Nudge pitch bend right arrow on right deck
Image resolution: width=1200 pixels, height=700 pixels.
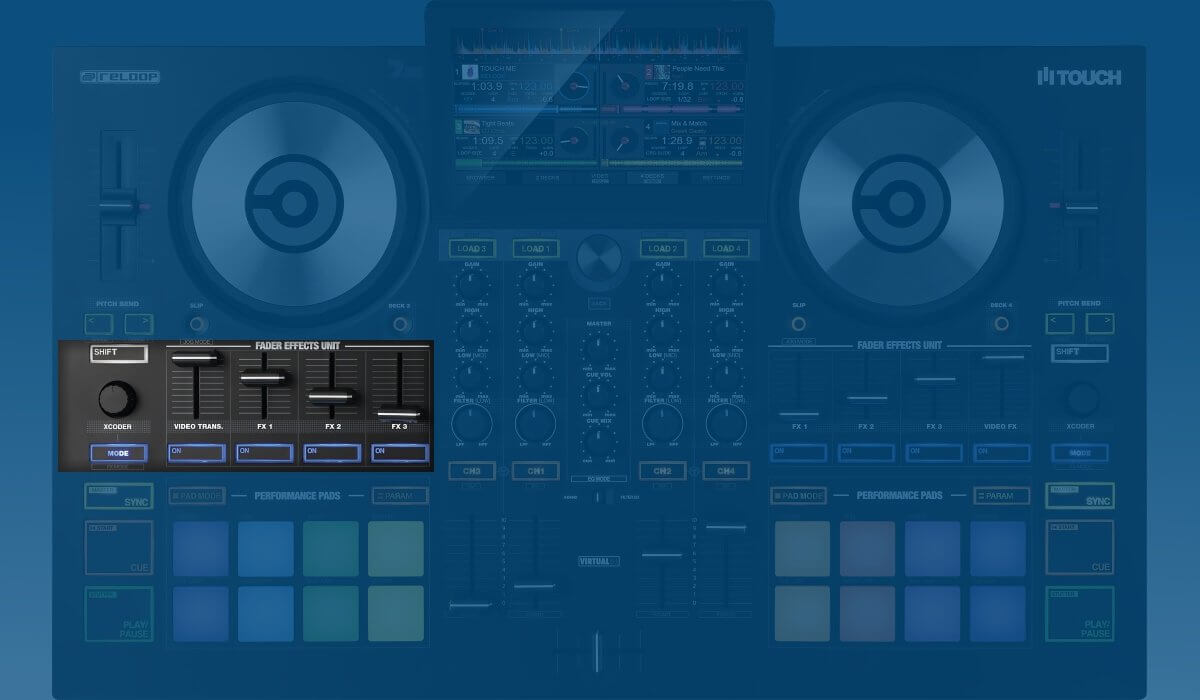pyautogui.click(x=1100, y=323)
